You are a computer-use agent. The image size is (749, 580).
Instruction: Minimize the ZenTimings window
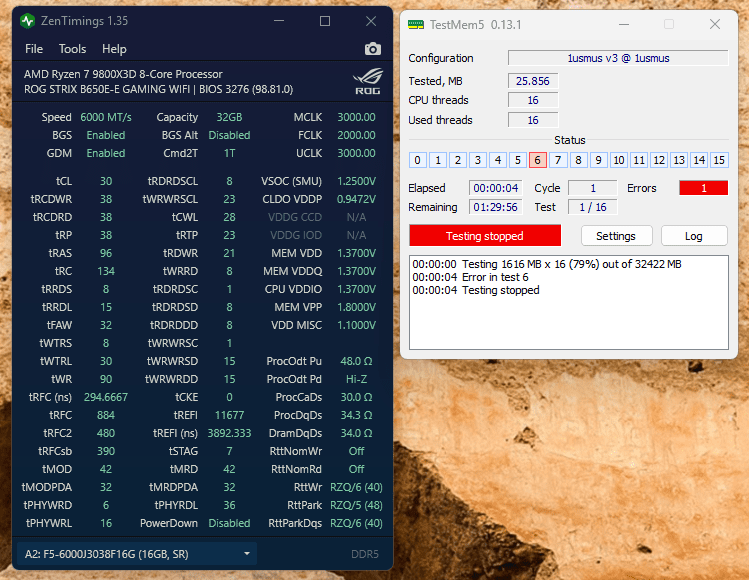tap(279, 21)
